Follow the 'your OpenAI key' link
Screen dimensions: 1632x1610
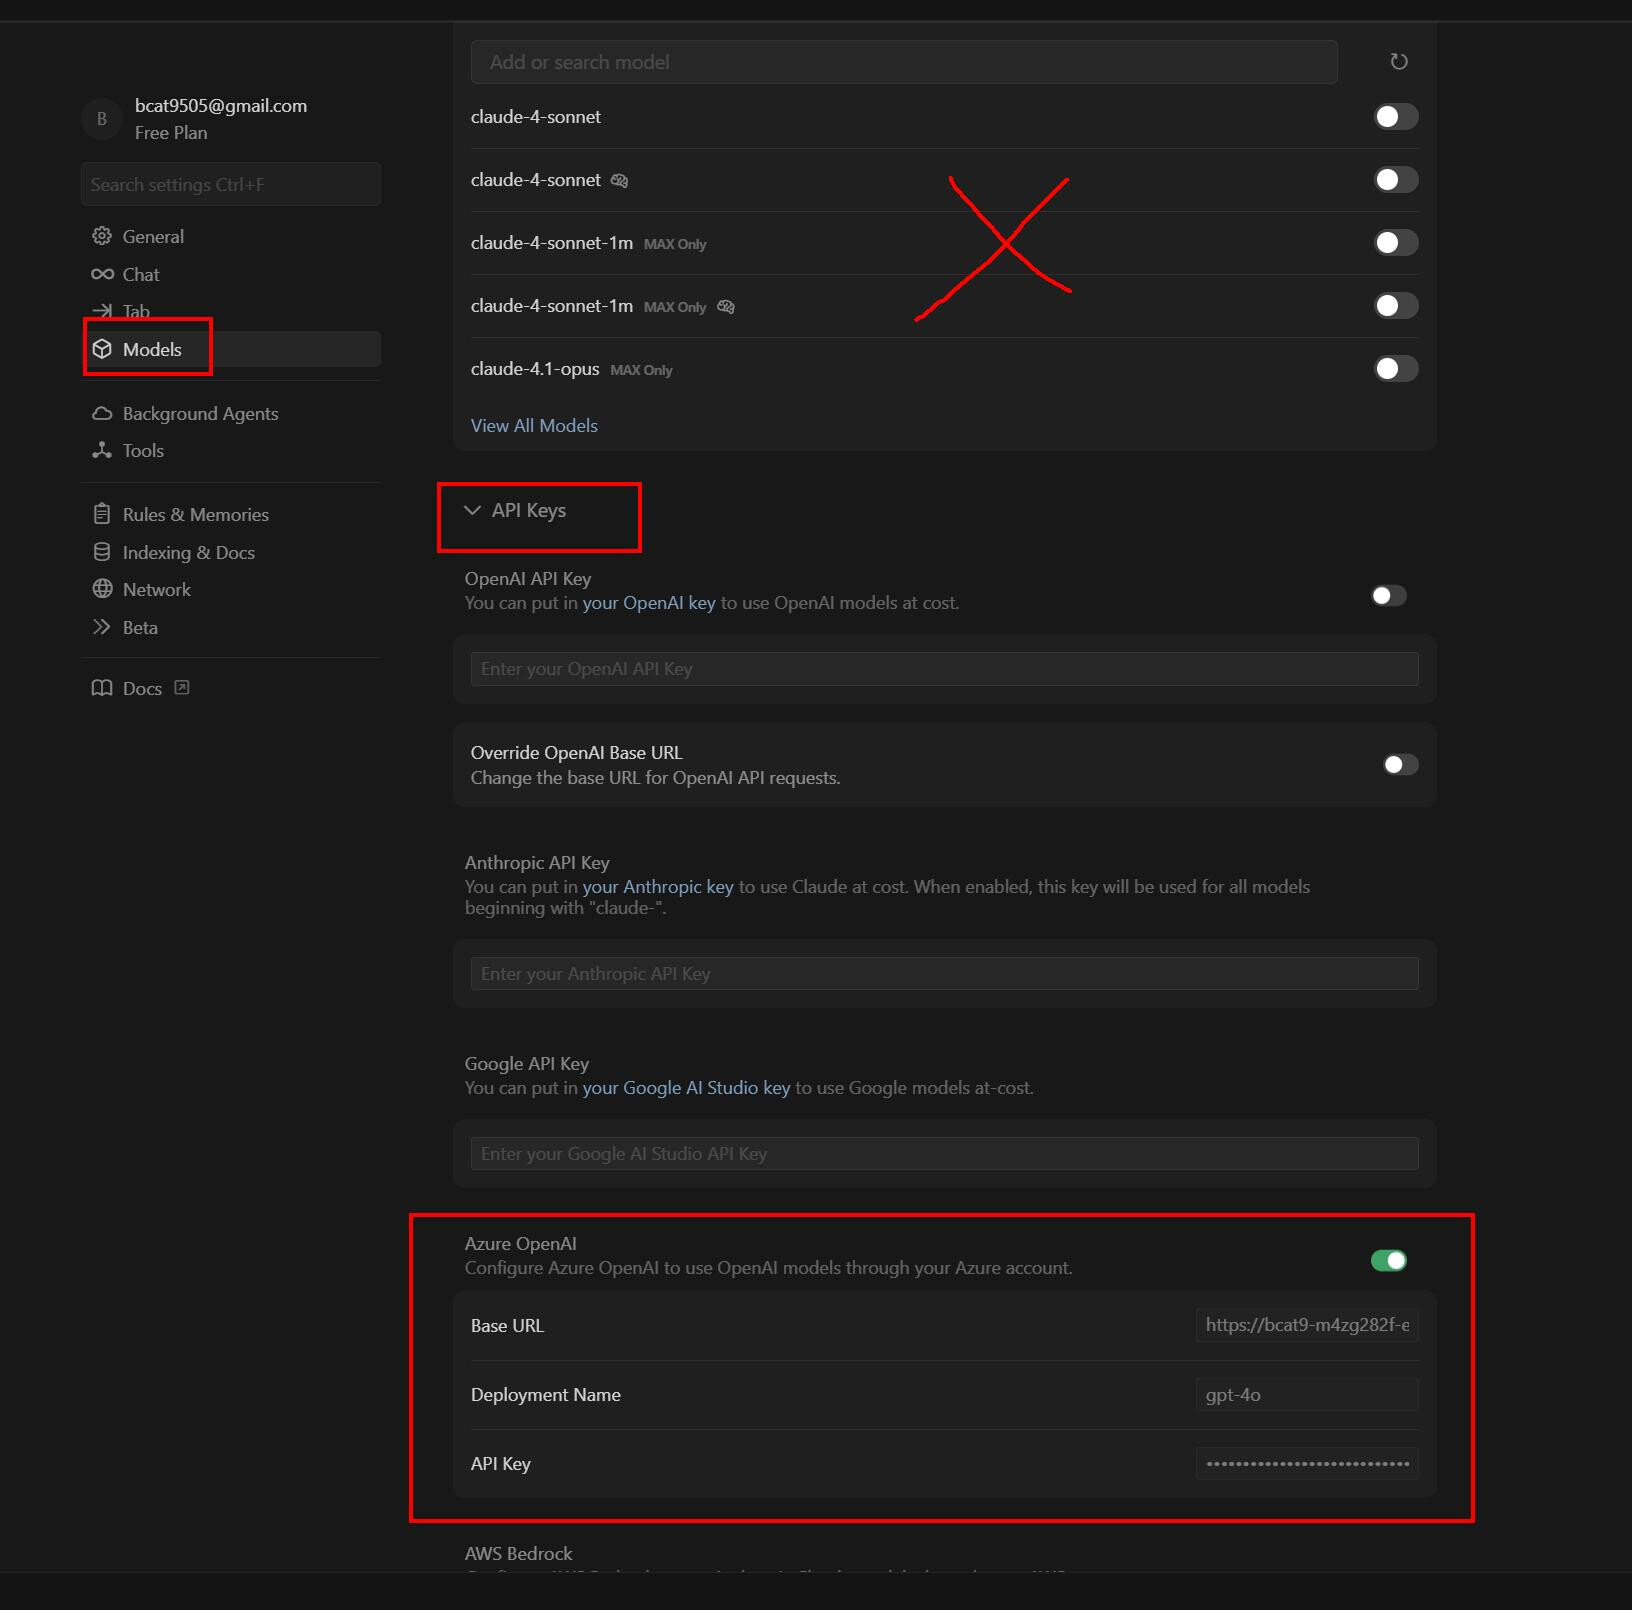tap(649, 603)
